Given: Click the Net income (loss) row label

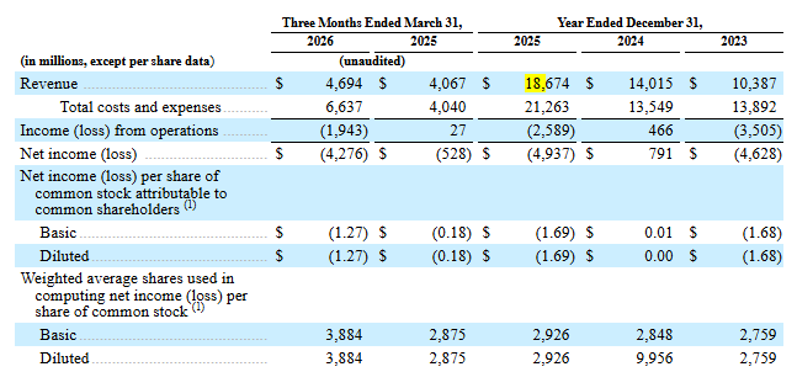Looking at the screenshot, I should (x=78, y=154).
